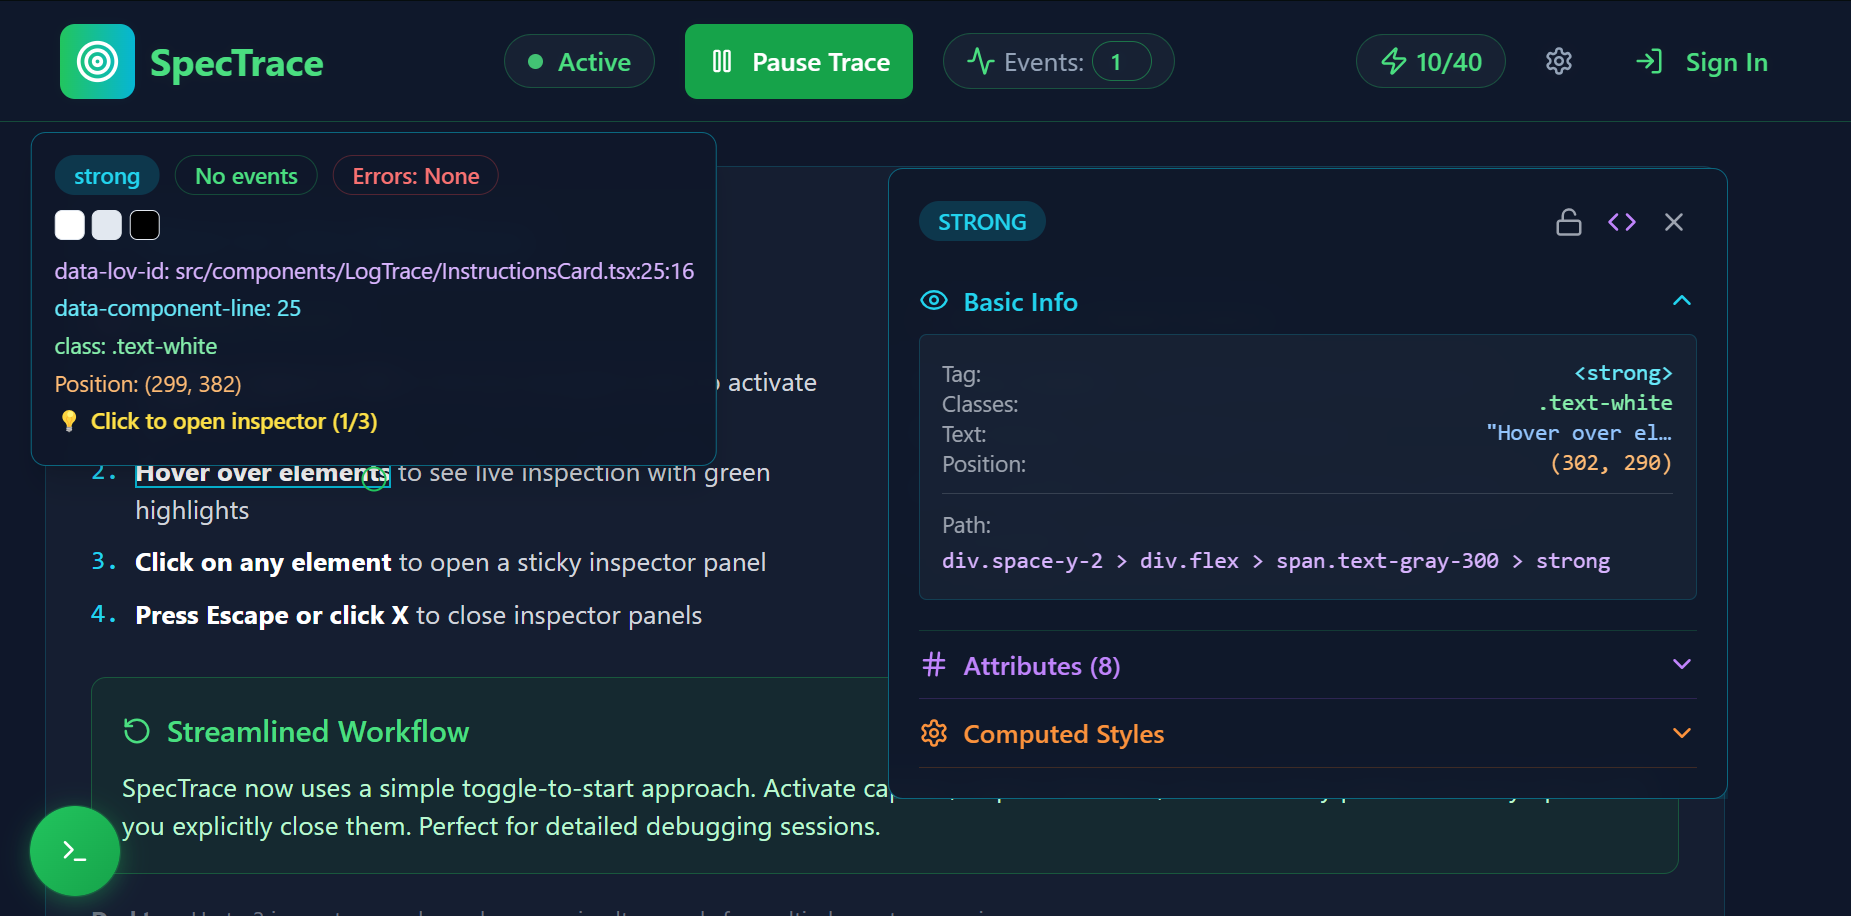Click the "Hover over el…" text value
The height and width of the screenshot is (916, 1851).
coord(1579,433)
